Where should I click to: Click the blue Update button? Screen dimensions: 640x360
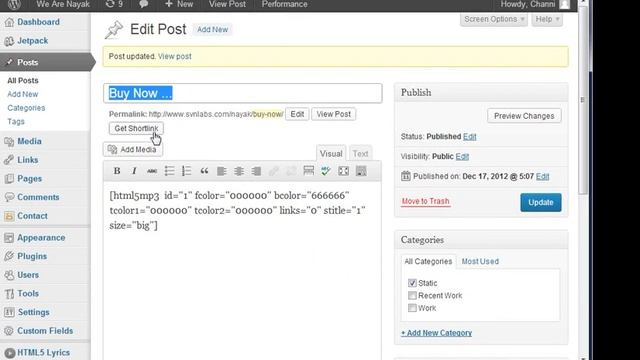click(x=541, y=202)
